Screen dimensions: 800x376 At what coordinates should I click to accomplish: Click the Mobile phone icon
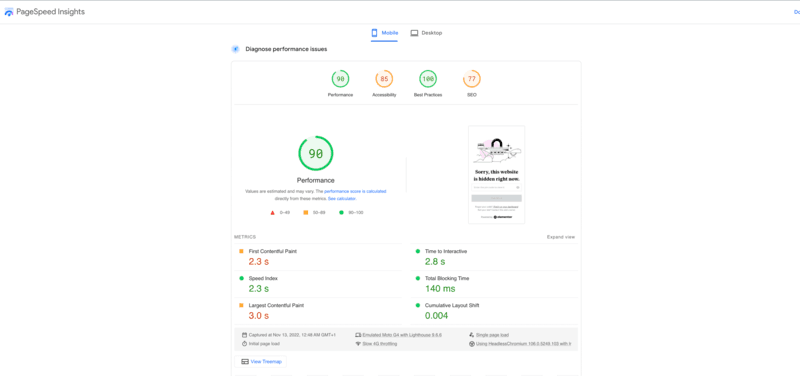tap(374, 33)
